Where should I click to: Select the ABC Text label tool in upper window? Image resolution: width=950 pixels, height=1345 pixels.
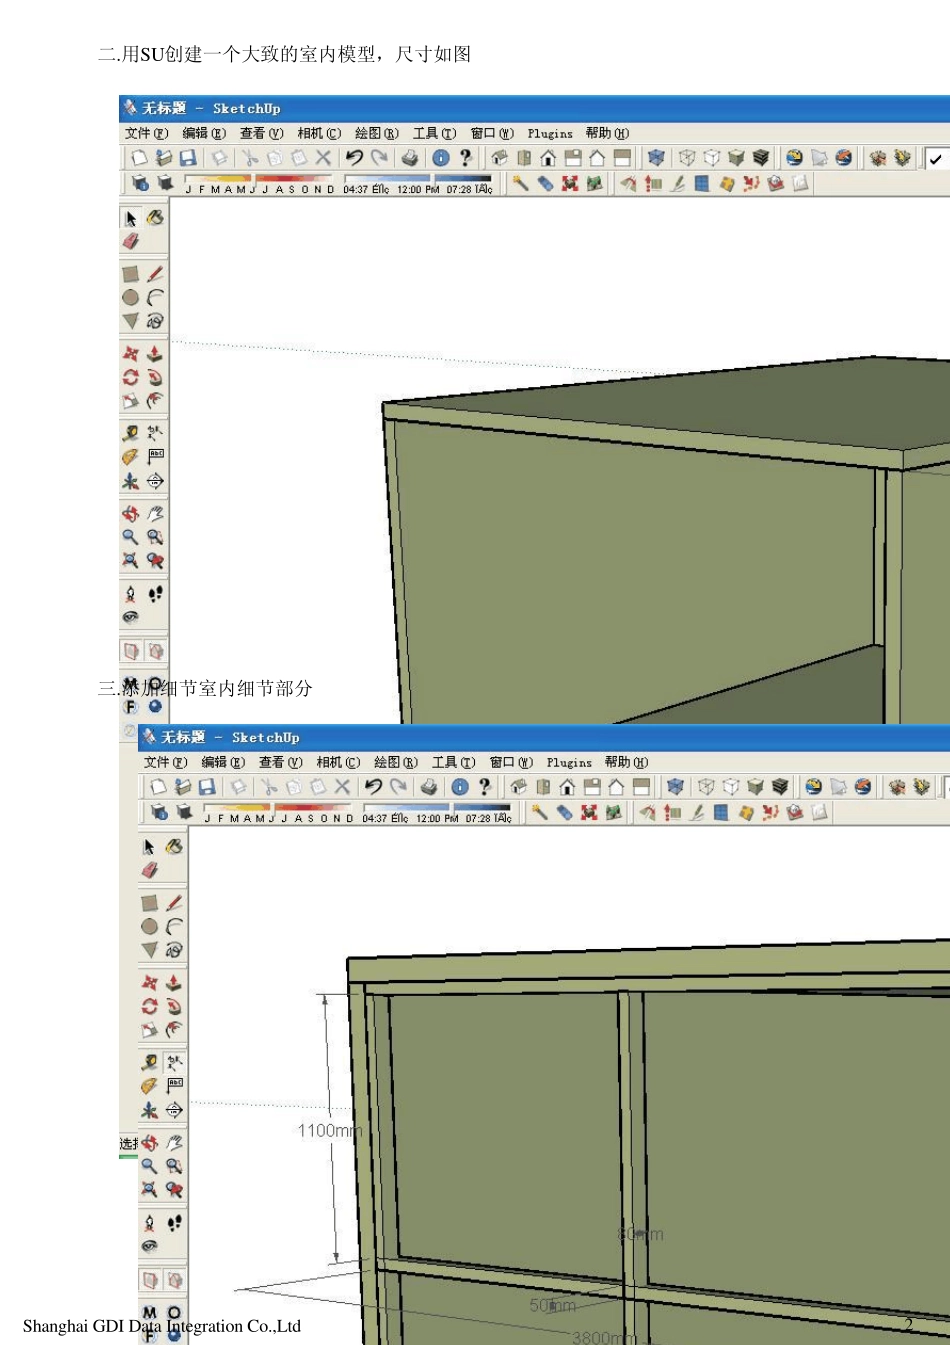pyautogui.click(x=155, y=457)
